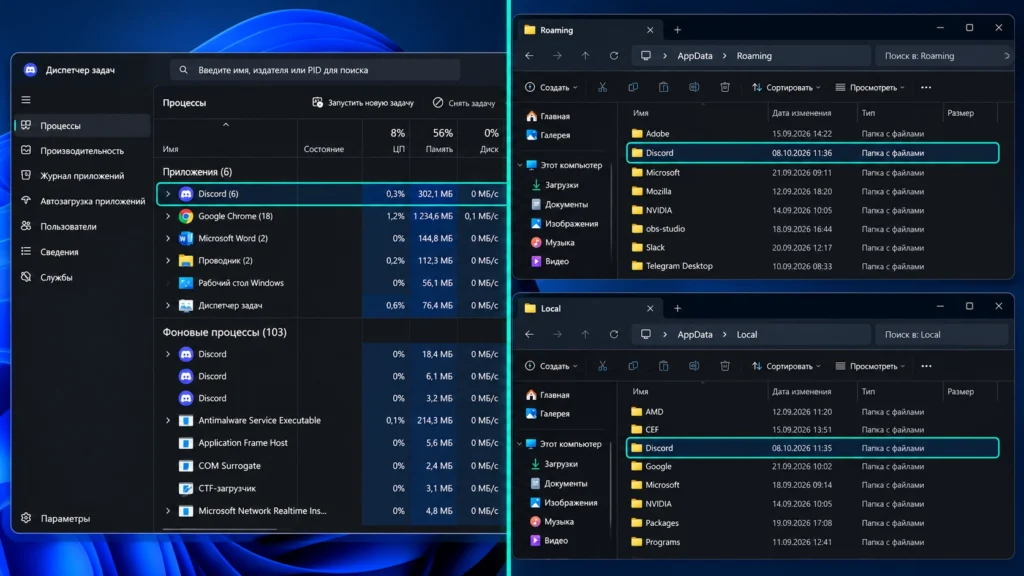Open Автозагрузка приложений section
Image resolution: width=1024 pixels, height=576 pixels.
coord(83,201)
